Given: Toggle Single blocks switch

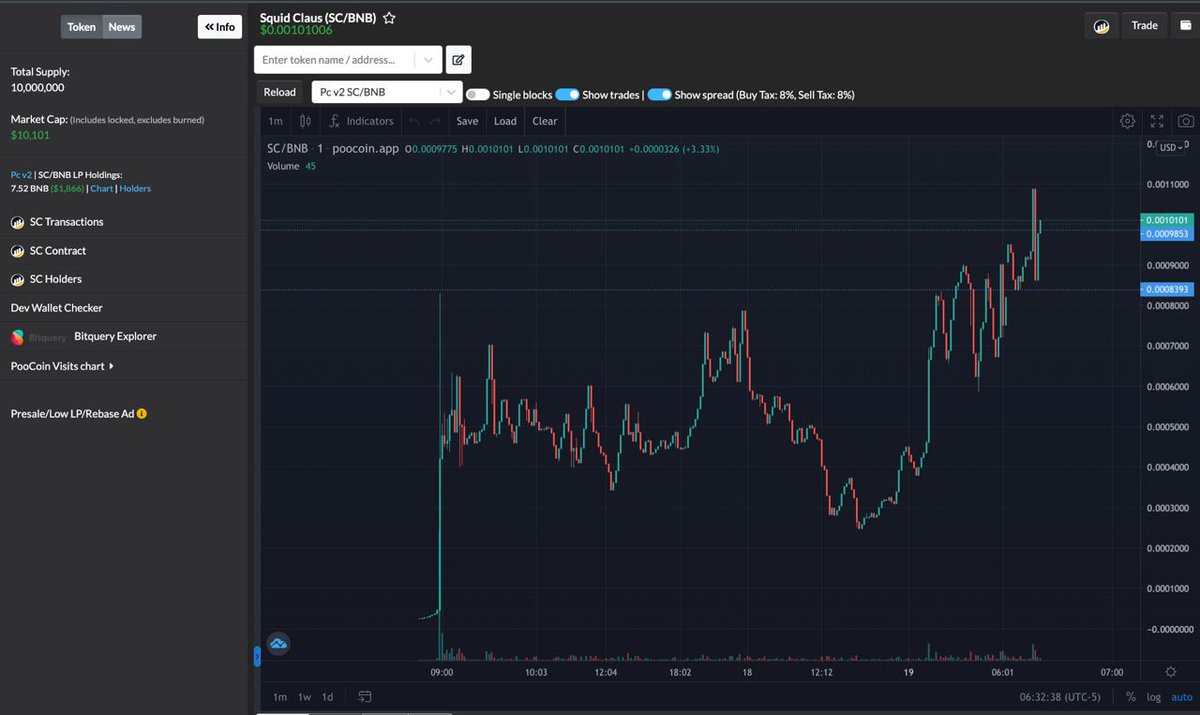Looking at the screenshot, I should tap(477, 94).
